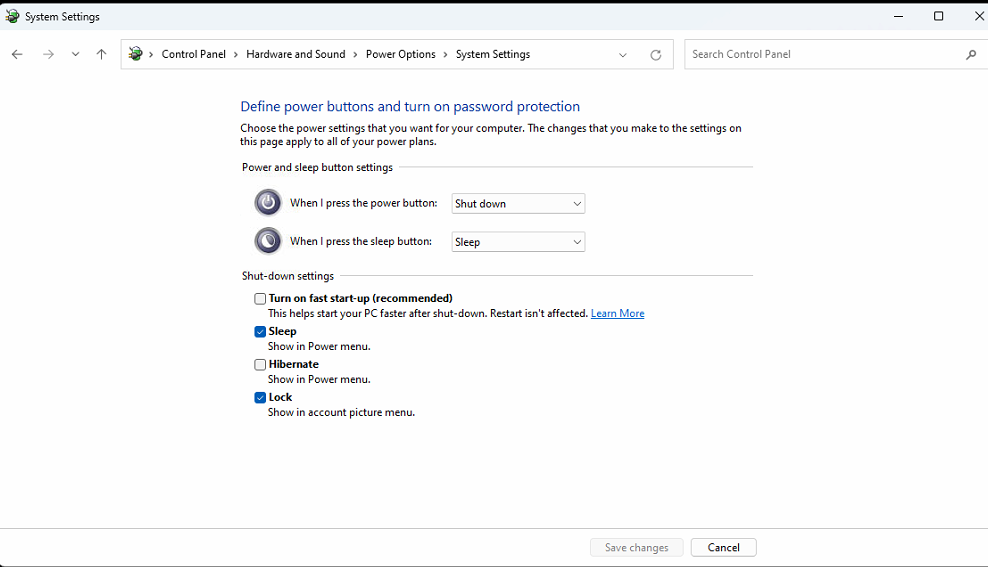Screen dimensions: 988x567
Task: Expand chevron after Hardware and Sound breadcrumb
Action: [x=355, y=55]
